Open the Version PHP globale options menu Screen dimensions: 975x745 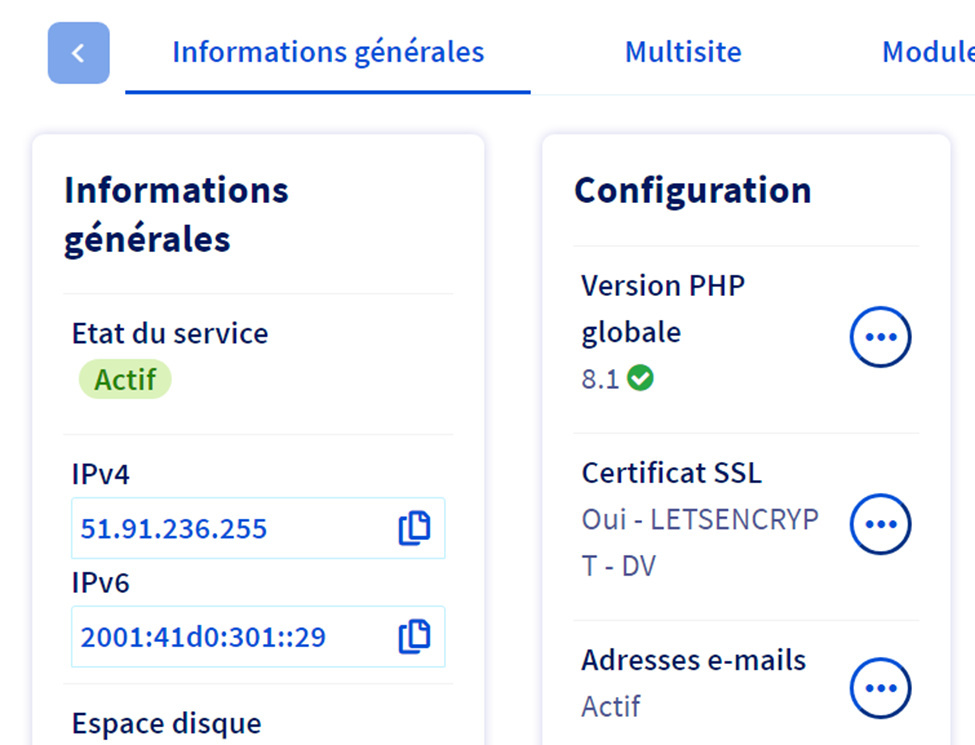pyautogui.click(x=880, y=338)
